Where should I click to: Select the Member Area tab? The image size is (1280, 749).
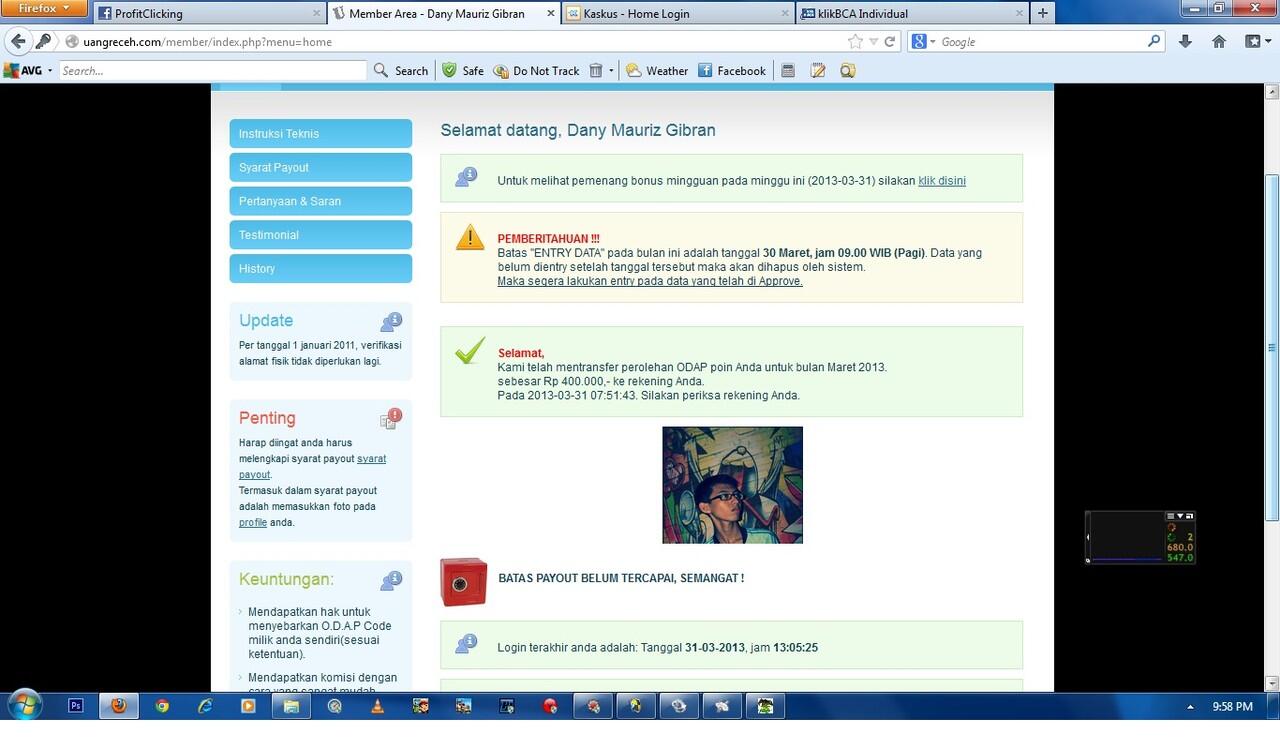444,13
